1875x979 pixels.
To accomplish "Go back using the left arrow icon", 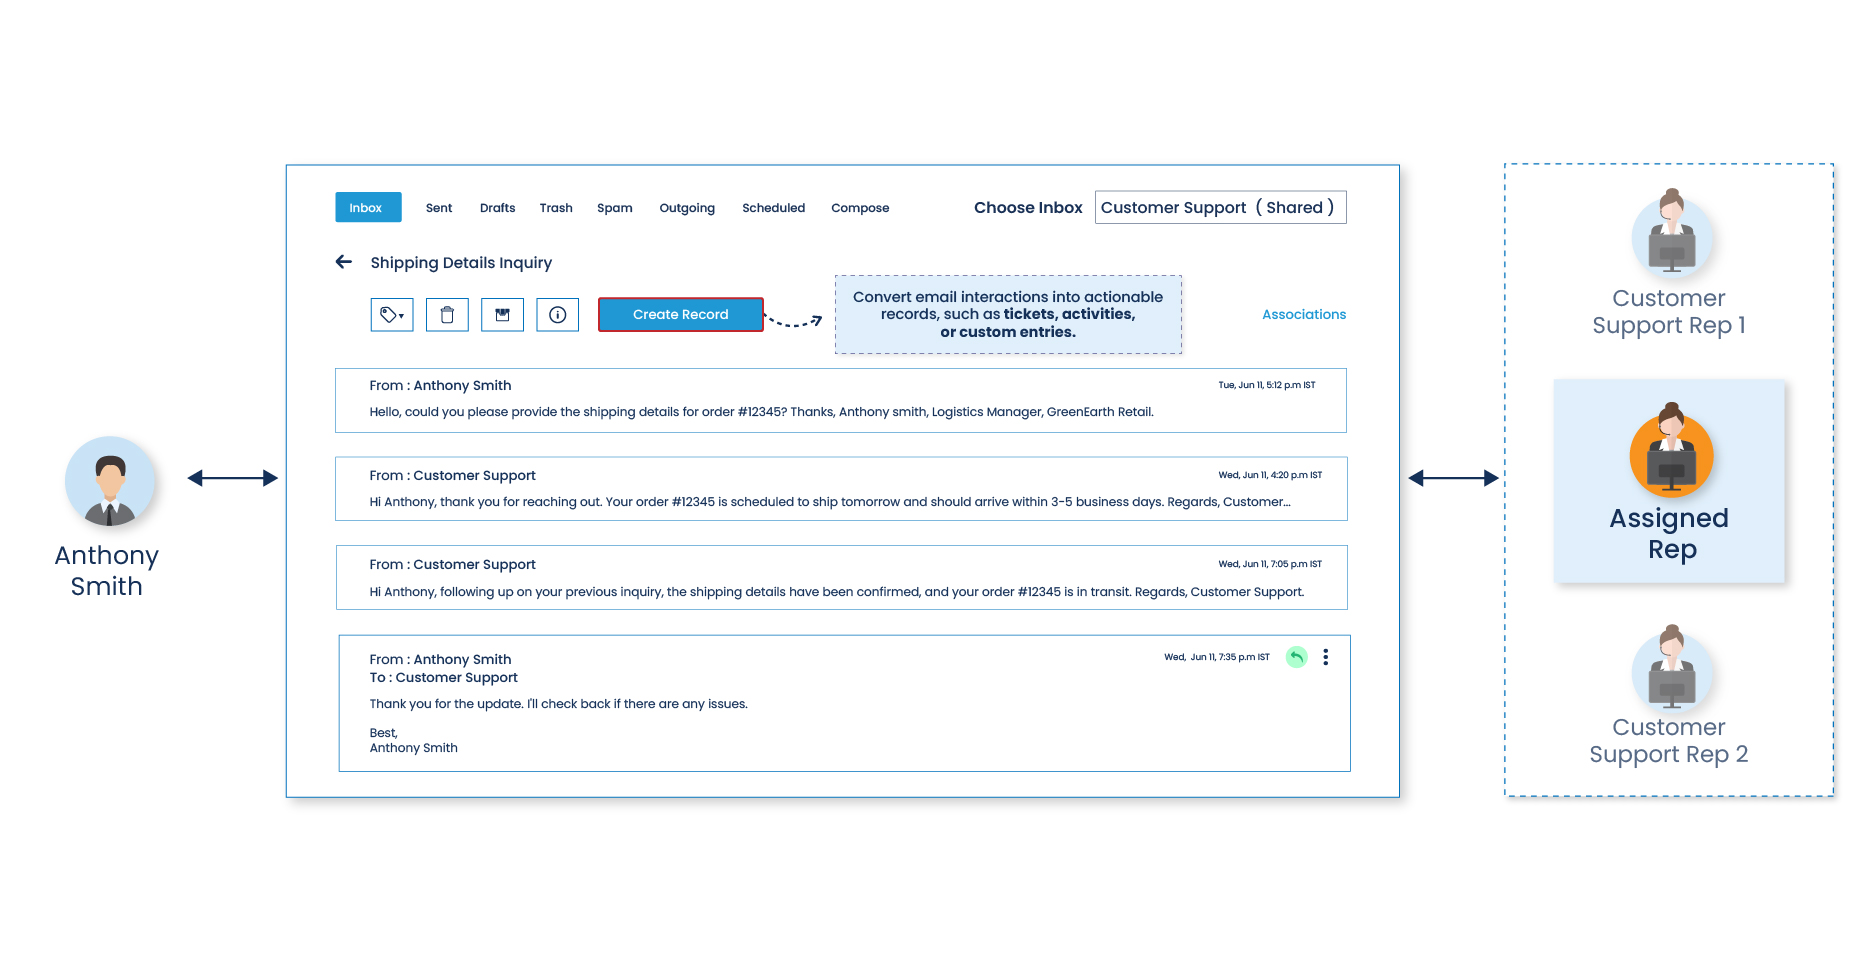I will click(344, 262).
